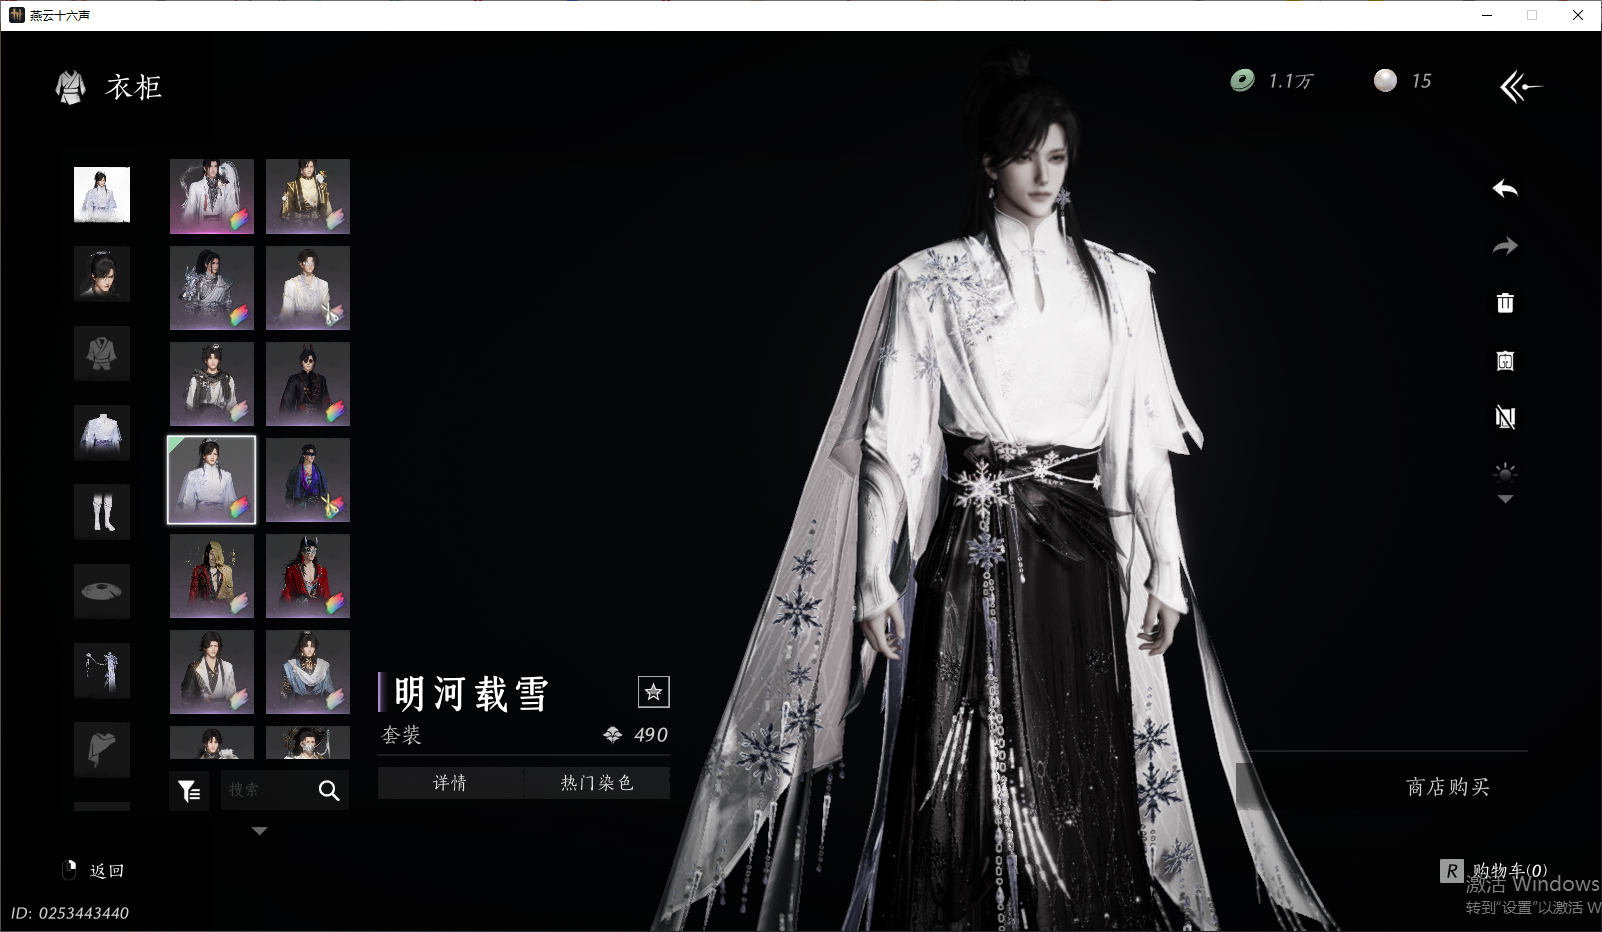Select the hat category in sidebar
Image resolution: width=1602 pixels, height=932 pixels.
pos(101,591)
